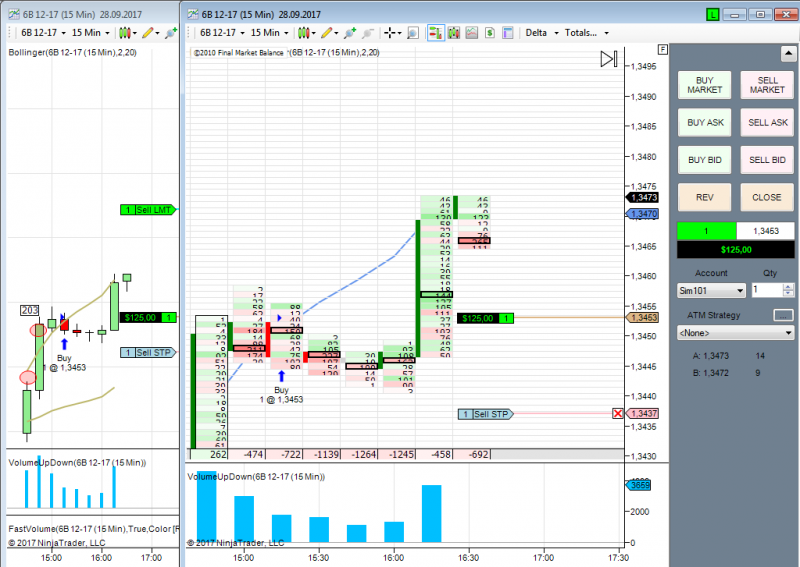This screenshot has width=800, height=567.
Task: Click the BUY ASK button
Action: 704,122
